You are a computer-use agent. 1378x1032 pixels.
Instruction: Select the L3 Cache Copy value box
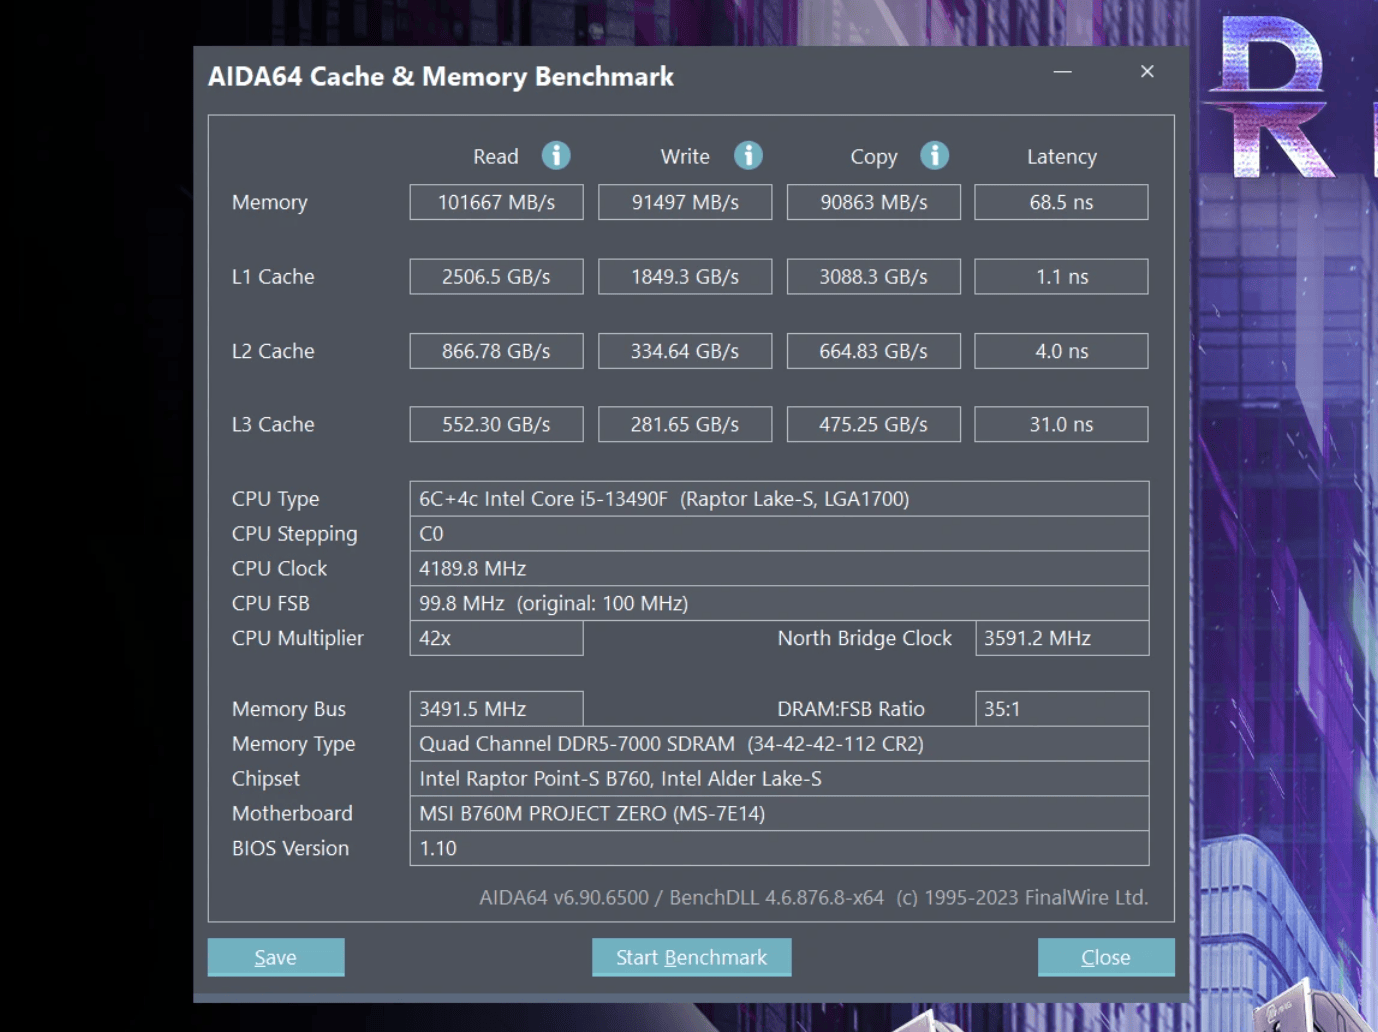click(873, 424)
